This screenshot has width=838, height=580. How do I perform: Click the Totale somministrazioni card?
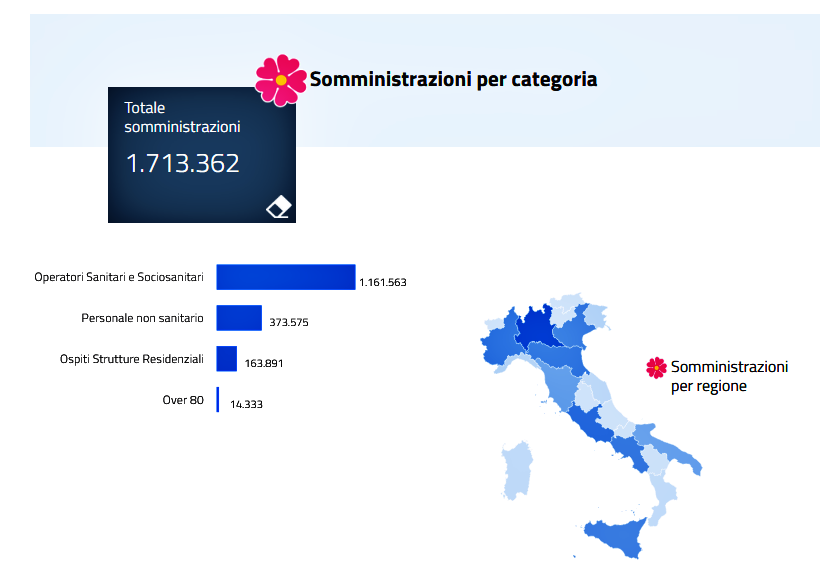[x=201, y=154]
